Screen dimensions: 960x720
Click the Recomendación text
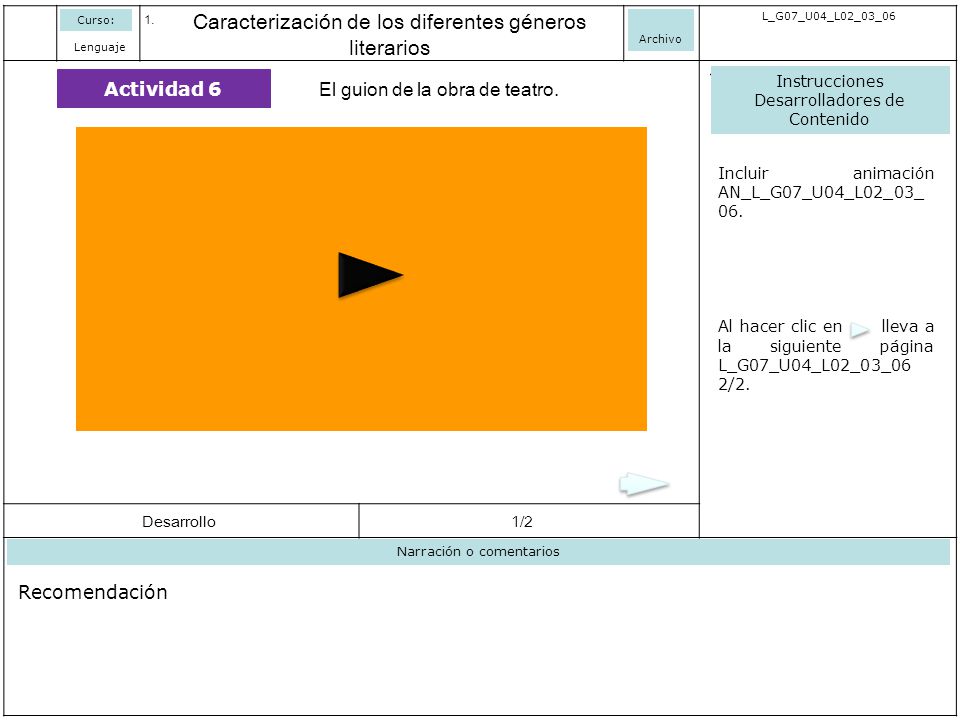coord(93,592)
